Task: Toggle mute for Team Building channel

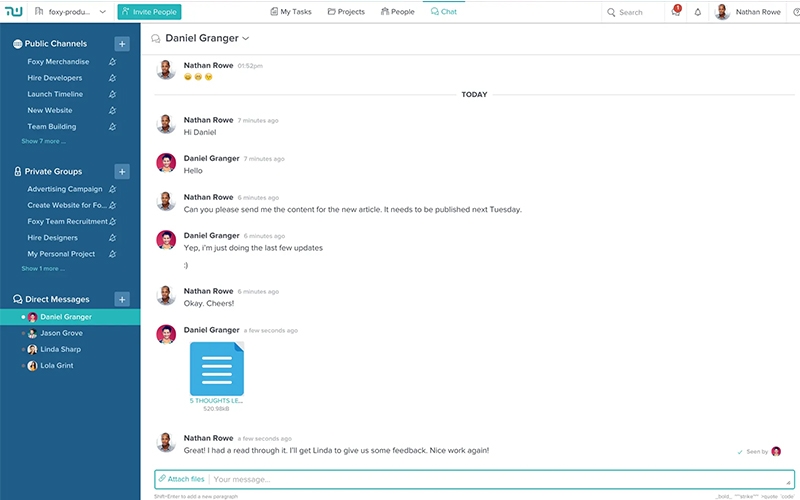Action: 112,127
